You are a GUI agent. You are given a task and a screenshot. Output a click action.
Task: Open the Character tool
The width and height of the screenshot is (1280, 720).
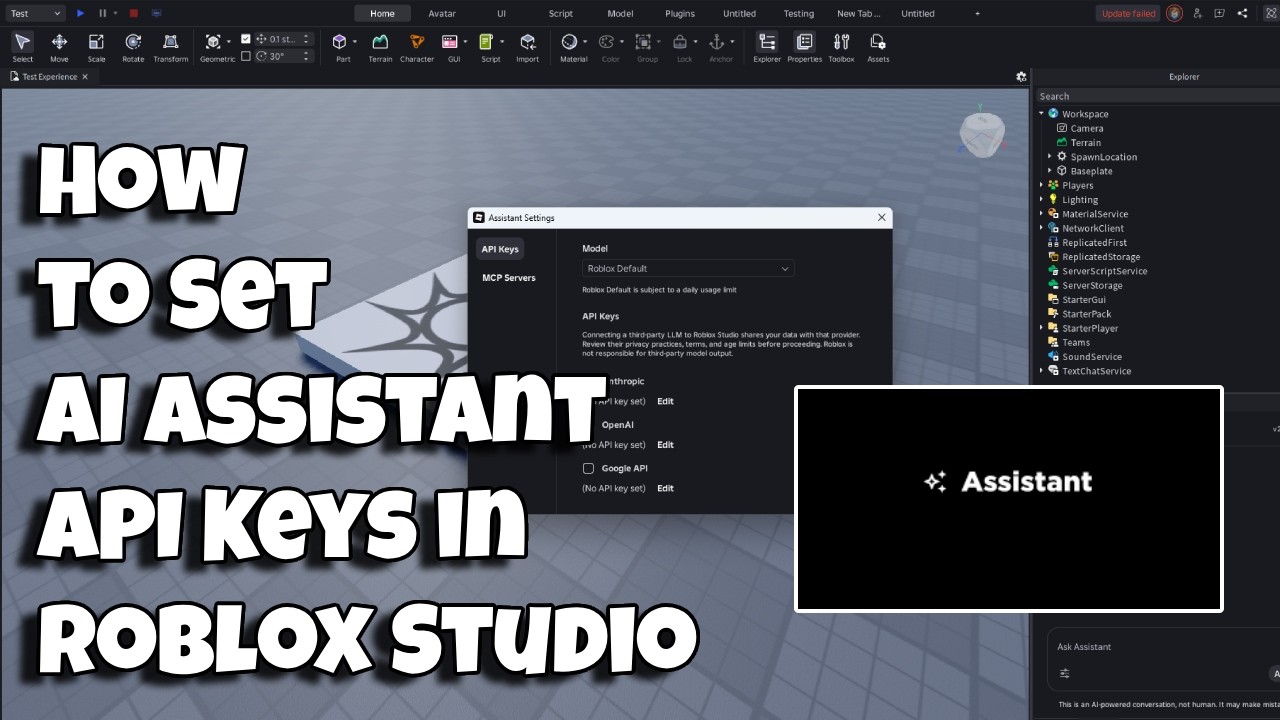click(x=417, y=46)
